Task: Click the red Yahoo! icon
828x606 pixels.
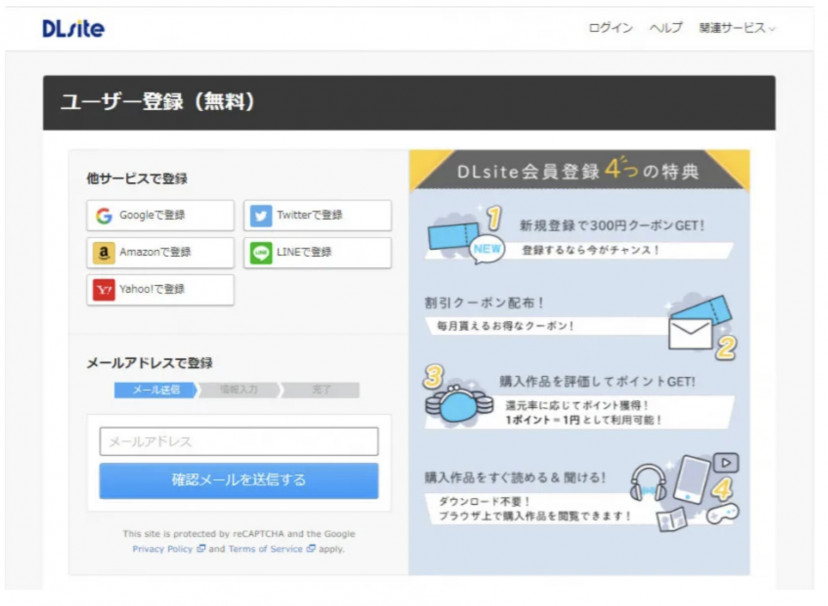Action: [104, 290]
